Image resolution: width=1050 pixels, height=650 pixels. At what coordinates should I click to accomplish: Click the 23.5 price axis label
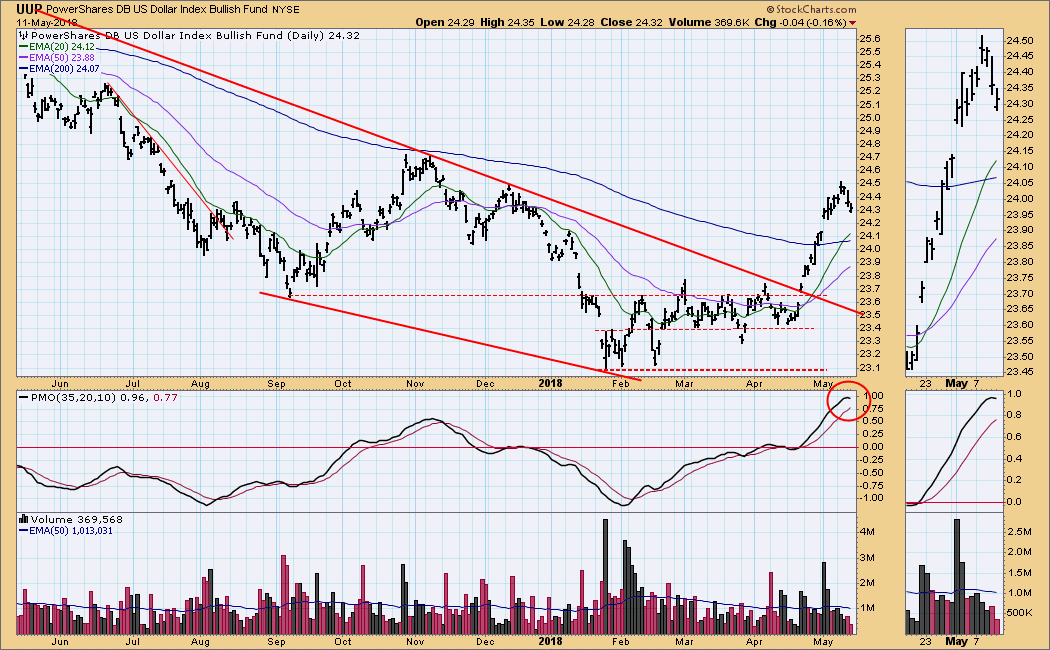(x=869, y=314)
